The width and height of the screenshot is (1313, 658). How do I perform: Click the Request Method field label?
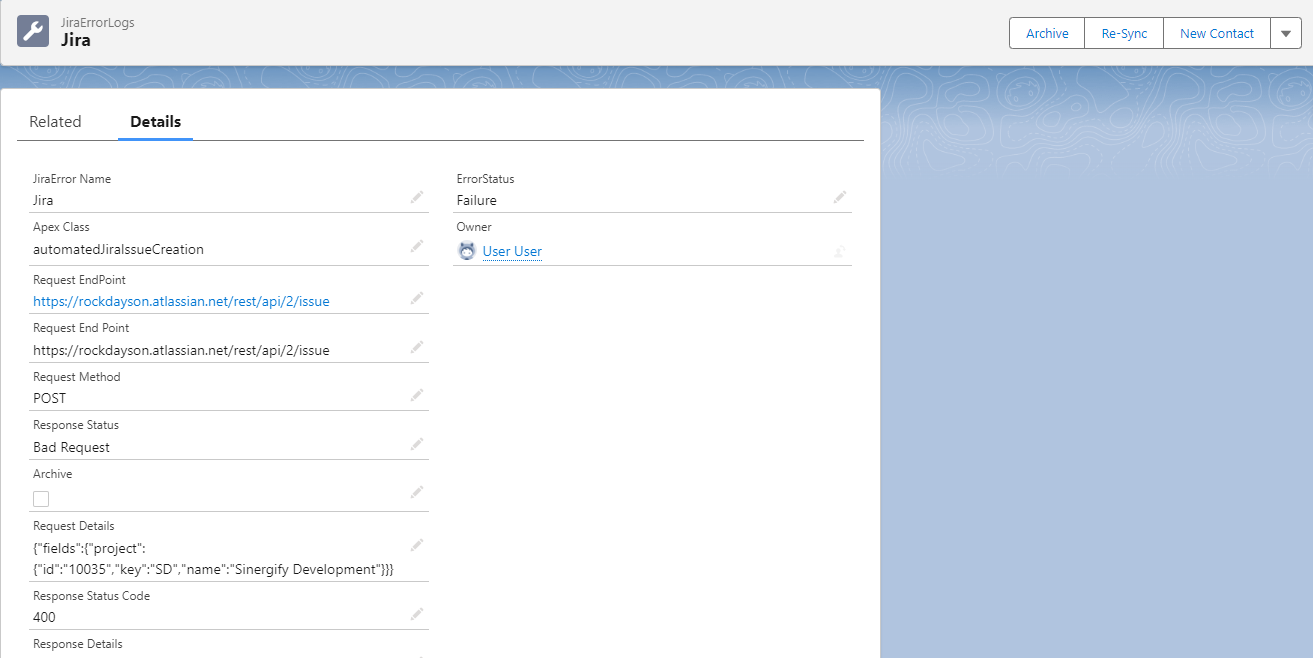[76, 377]
